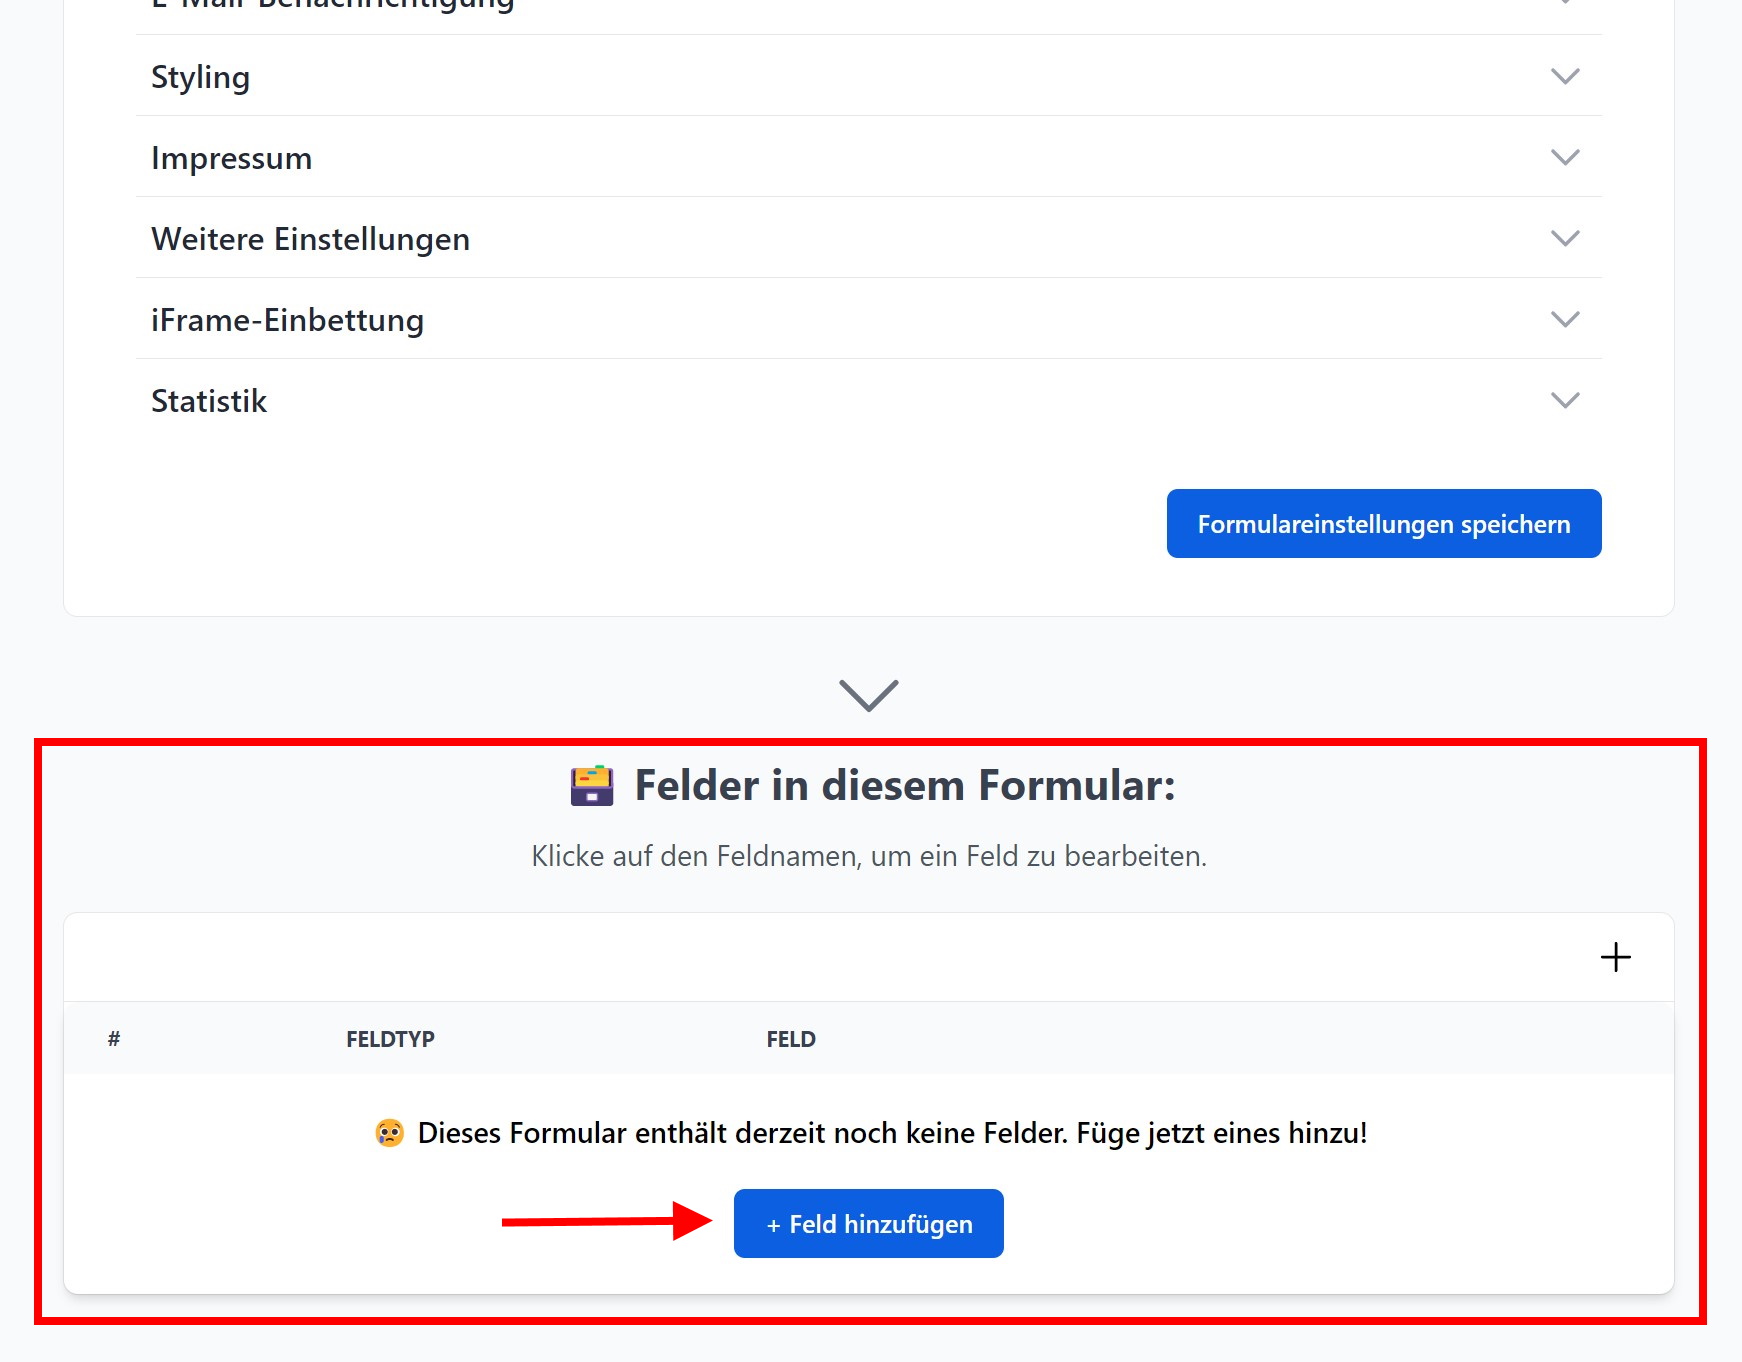Click the iFrame-Einbettung section label
Viewport: 1742px width, 1362px height.
[x=287, y=320]
